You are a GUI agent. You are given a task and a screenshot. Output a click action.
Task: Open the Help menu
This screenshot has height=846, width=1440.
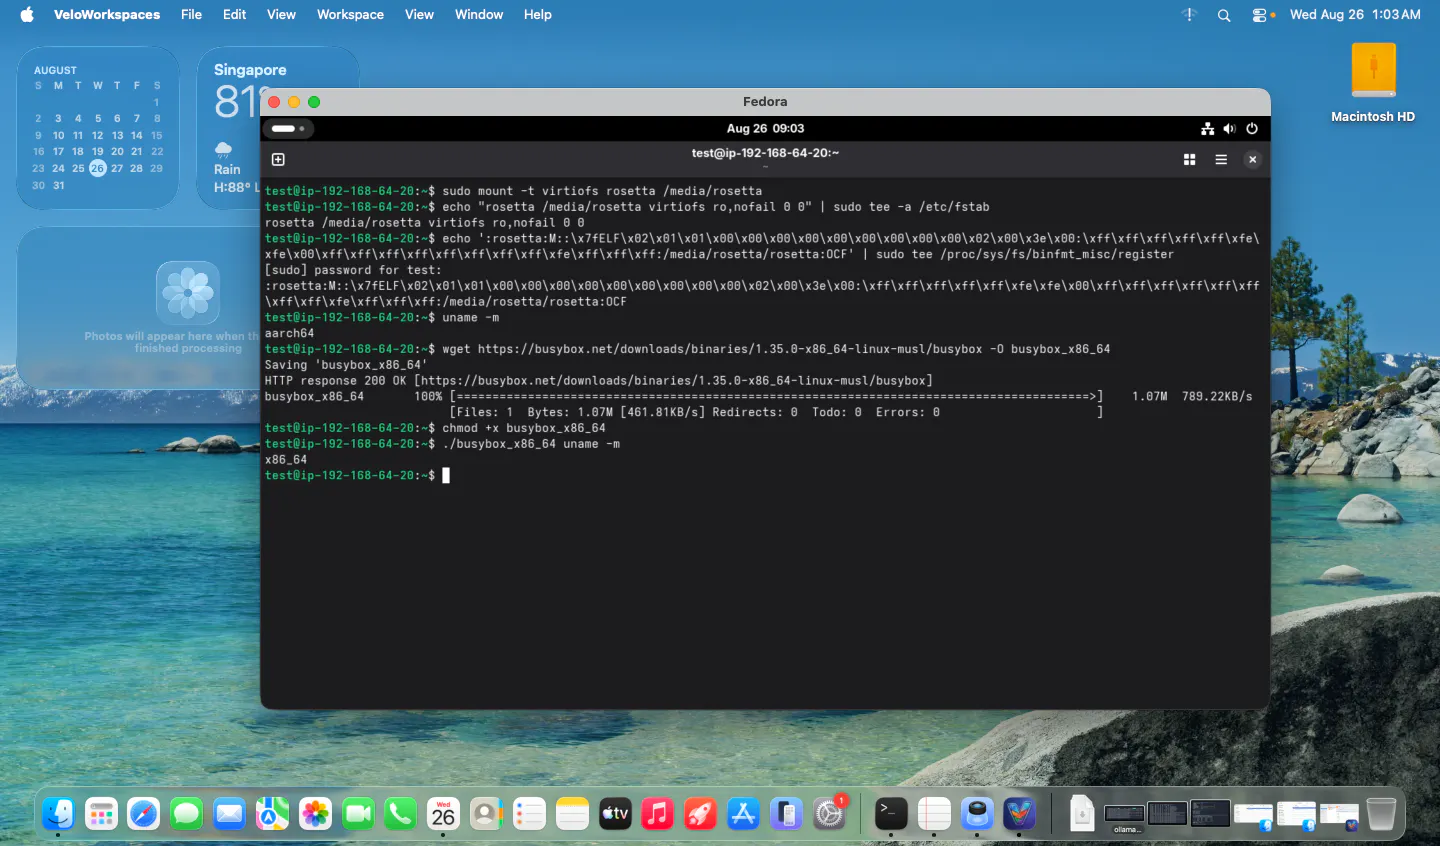537,14
